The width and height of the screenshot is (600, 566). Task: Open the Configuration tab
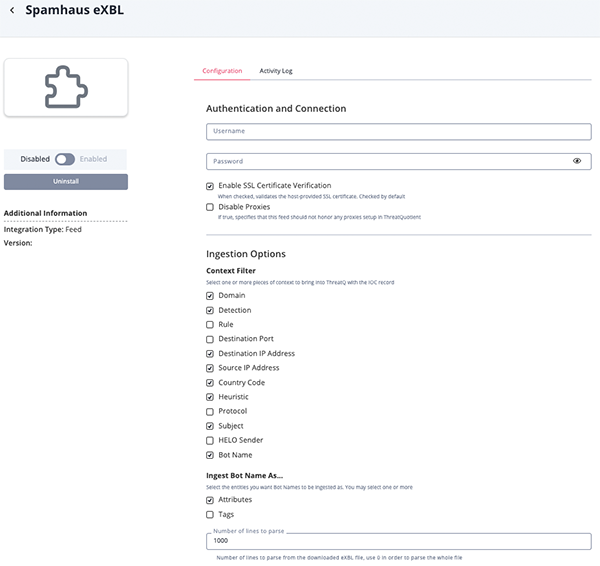click(222, 71)
